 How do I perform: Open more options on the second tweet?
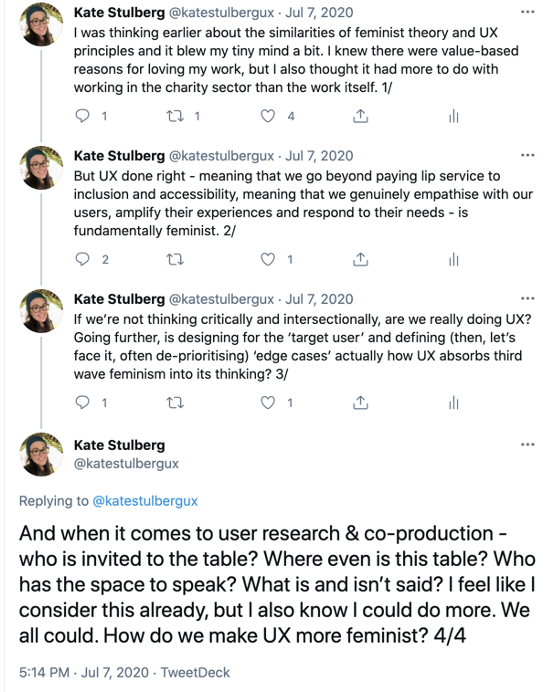[527, 155]
